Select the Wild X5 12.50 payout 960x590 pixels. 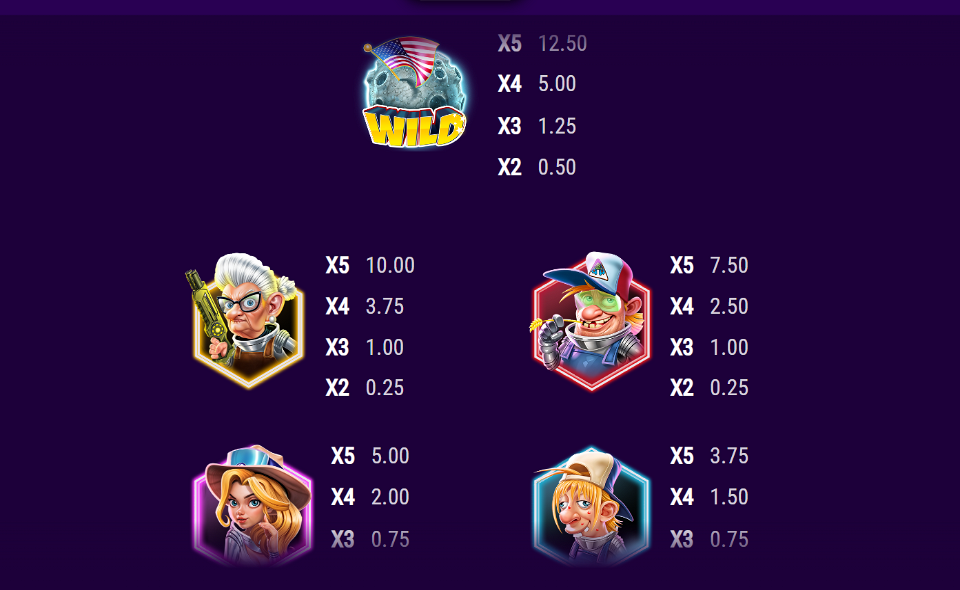tap(542, 43)
